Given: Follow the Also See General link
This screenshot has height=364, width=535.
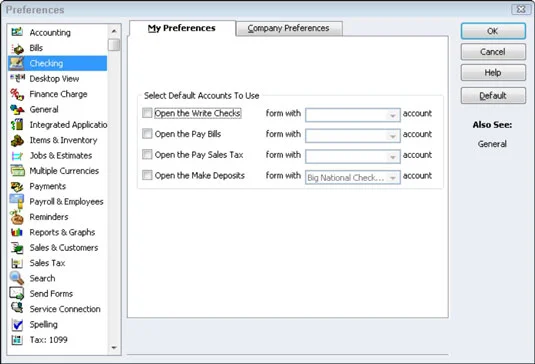Looking at the screenshot, I should 492,144.
